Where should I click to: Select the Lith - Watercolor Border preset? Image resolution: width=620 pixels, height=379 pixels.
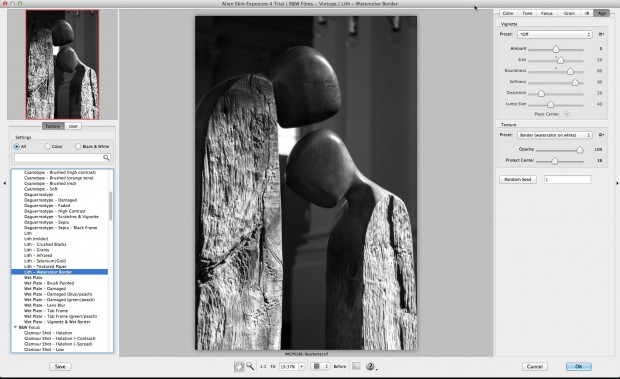pos(59,272)
